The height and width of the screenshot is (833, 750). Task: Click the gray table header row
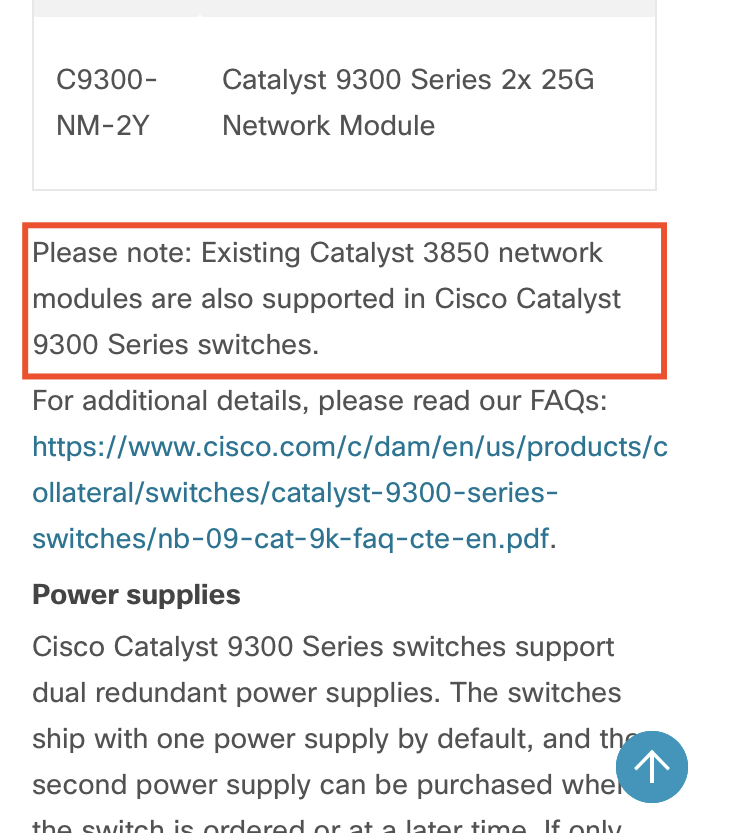pyautogui.click(x=344, y=8)
